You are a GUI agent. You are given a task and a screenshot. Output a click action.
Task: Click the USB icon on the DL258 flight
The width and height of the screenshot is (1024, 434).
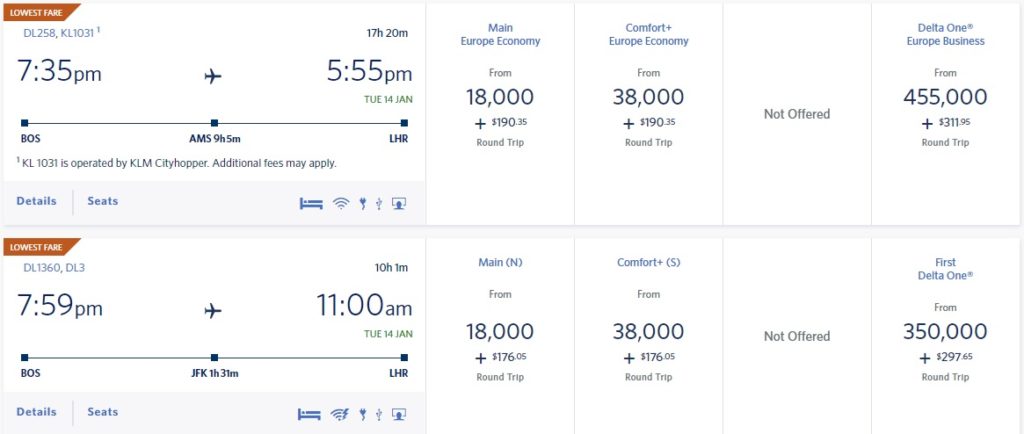point(379,203)
